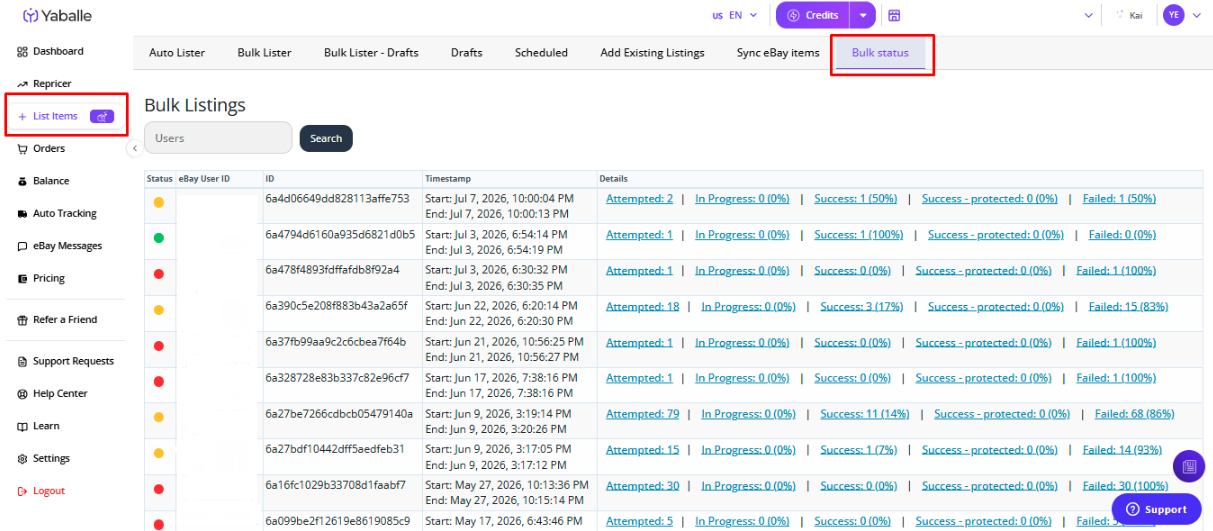
Task: Click the Attempted: 18 link
Action: (643, 307)
